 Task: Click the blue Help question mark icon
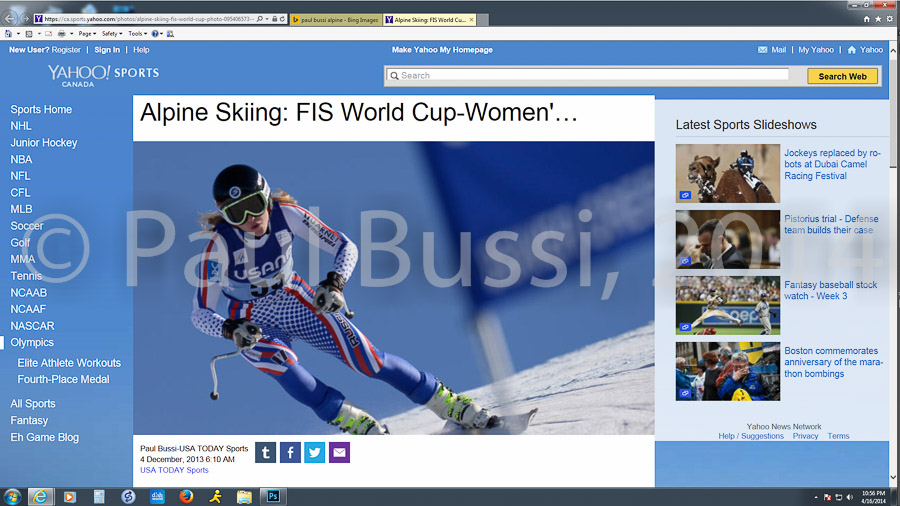click(x=155, y=34)
